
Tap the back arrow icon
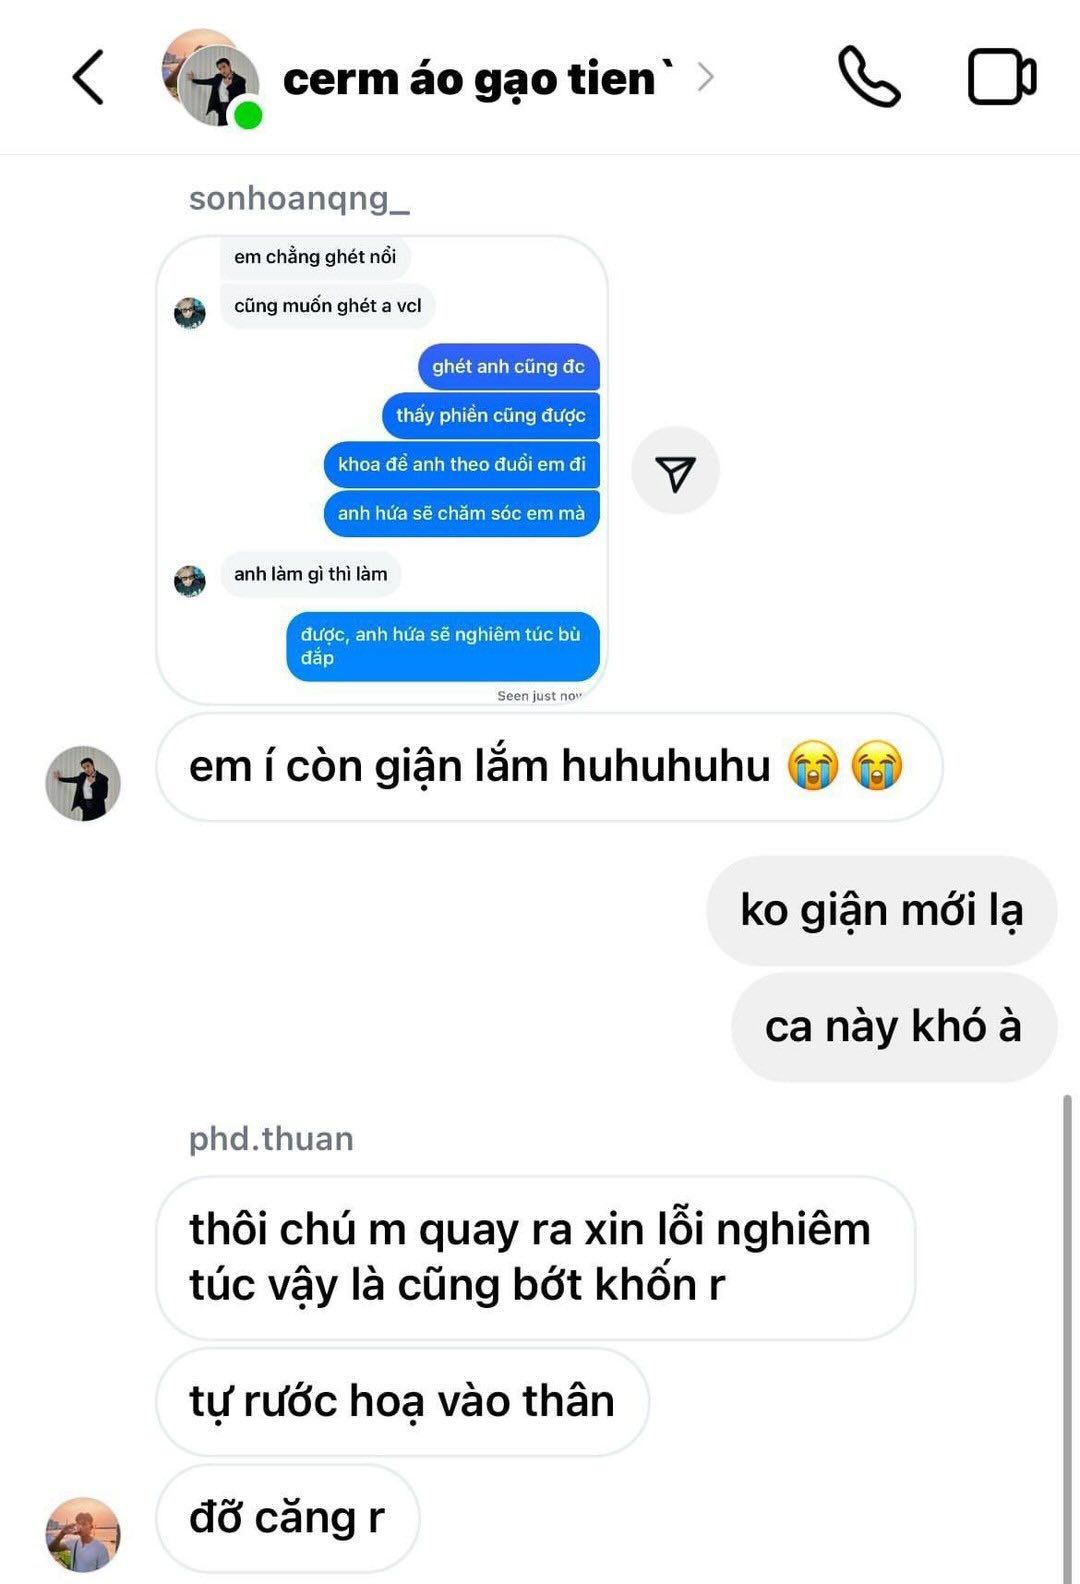(x=88, y=78)
